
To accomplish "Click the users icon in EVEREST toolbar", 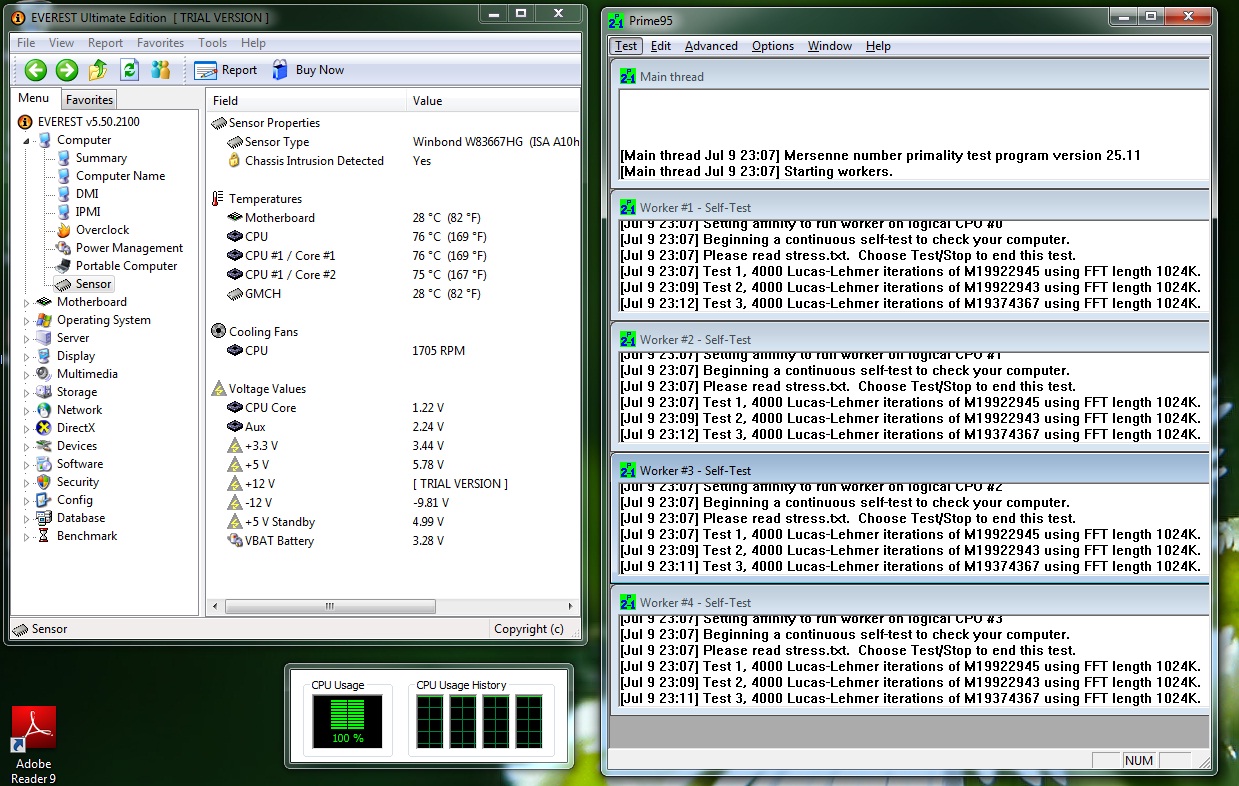I will pos(160,70).
